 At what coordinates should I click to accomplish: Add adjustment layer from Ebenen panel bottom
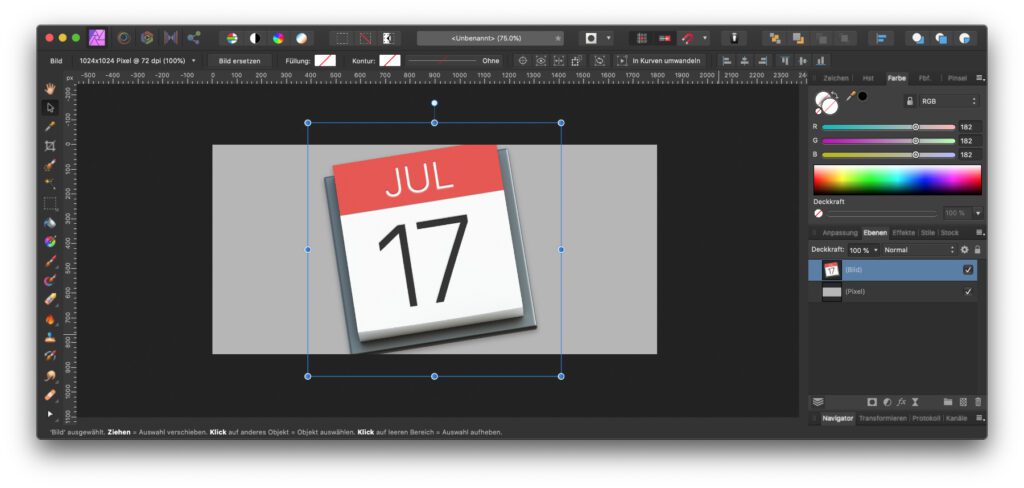click(x=887, y=402)
